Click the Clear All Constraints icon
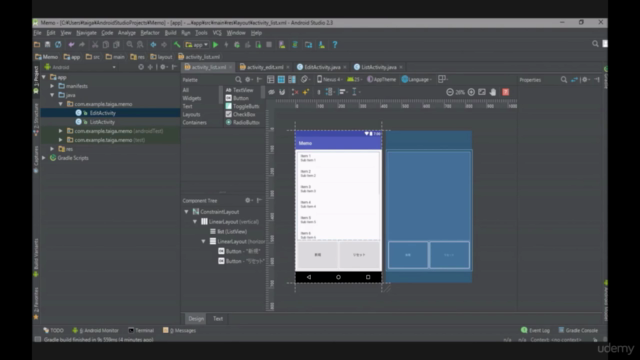The image size is (640, 360). pyautogui.click(x=295, y=92)
